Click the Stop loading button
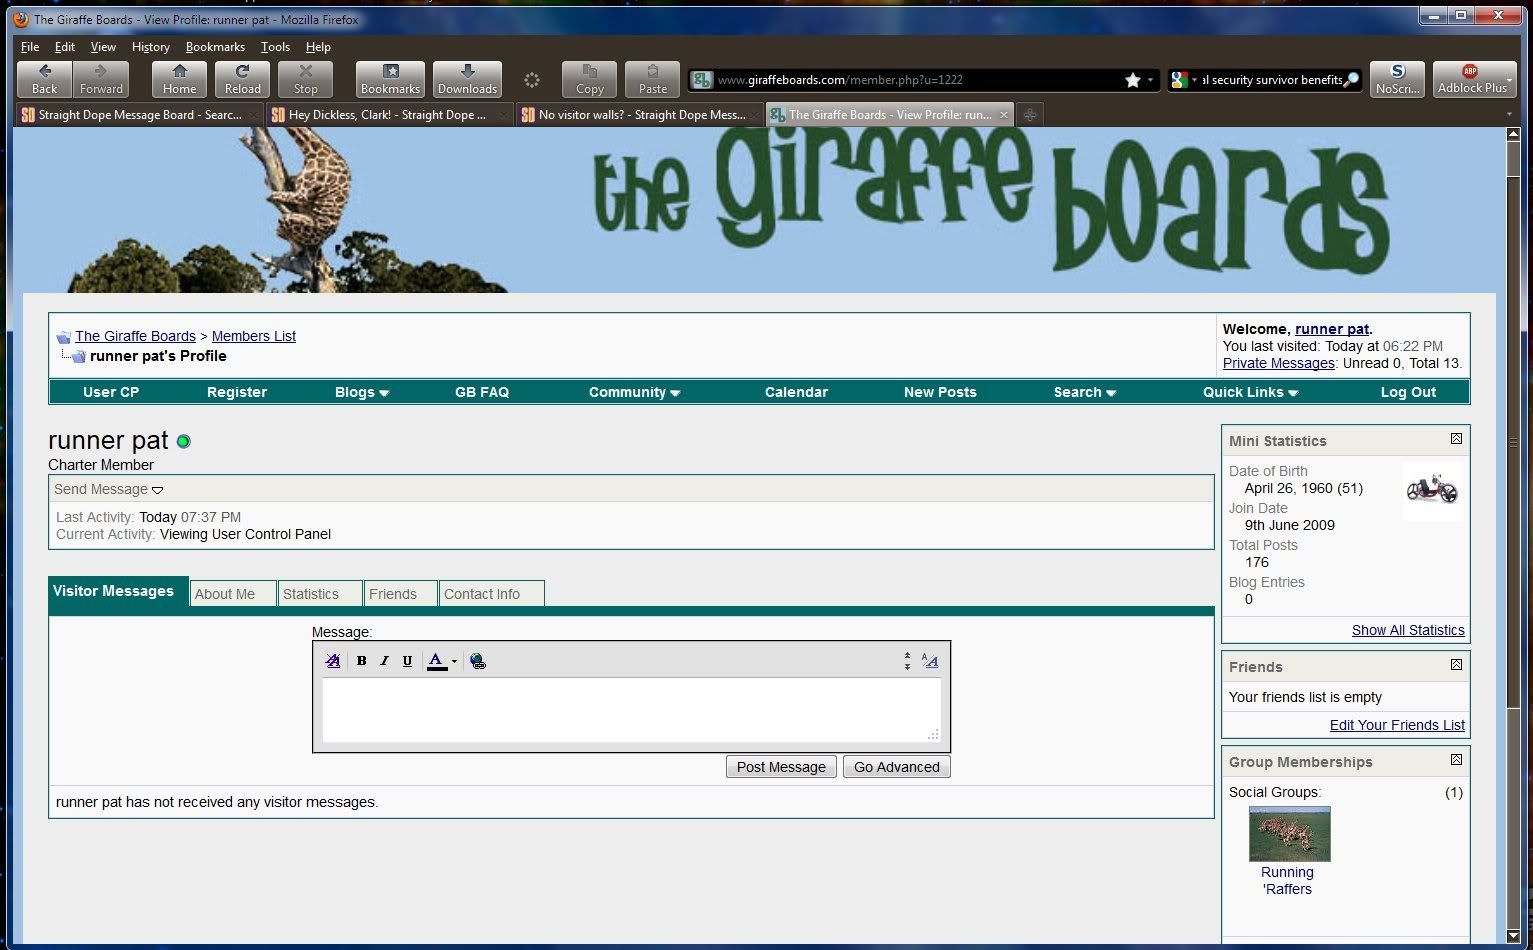The image size is (1533, 950). (305, 79)
